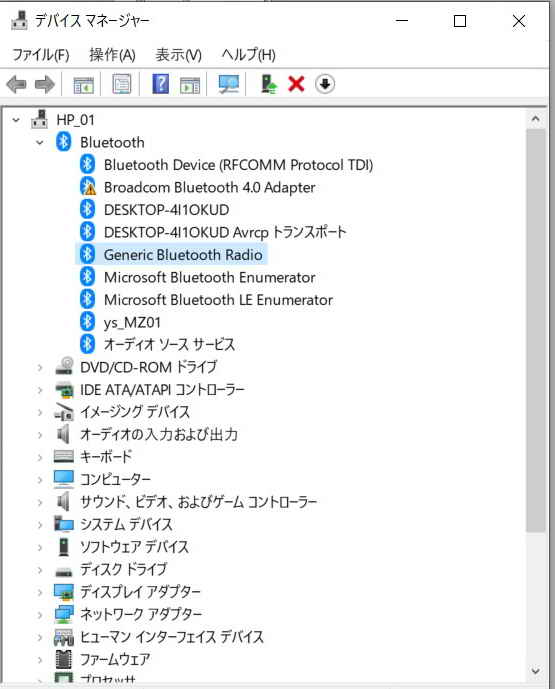Open the 操作(A) menu
The image size is (555, 689).
pyautogui.click(x=112, y=55)
